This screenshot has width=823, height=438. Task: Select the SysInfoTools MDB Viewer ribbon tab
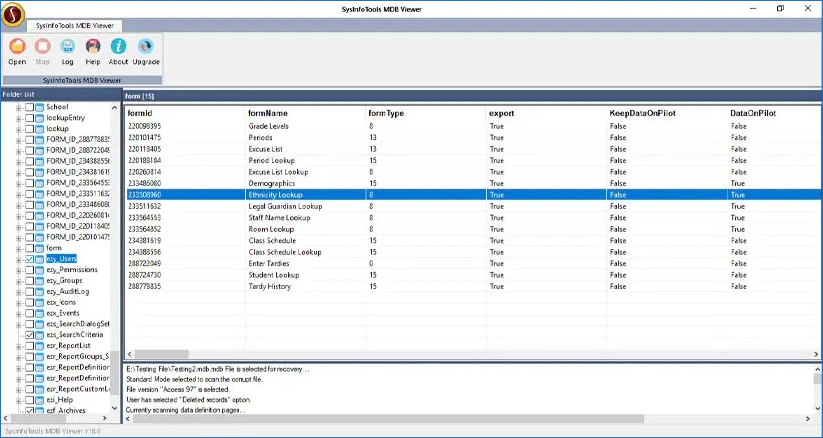coord(74,25)
